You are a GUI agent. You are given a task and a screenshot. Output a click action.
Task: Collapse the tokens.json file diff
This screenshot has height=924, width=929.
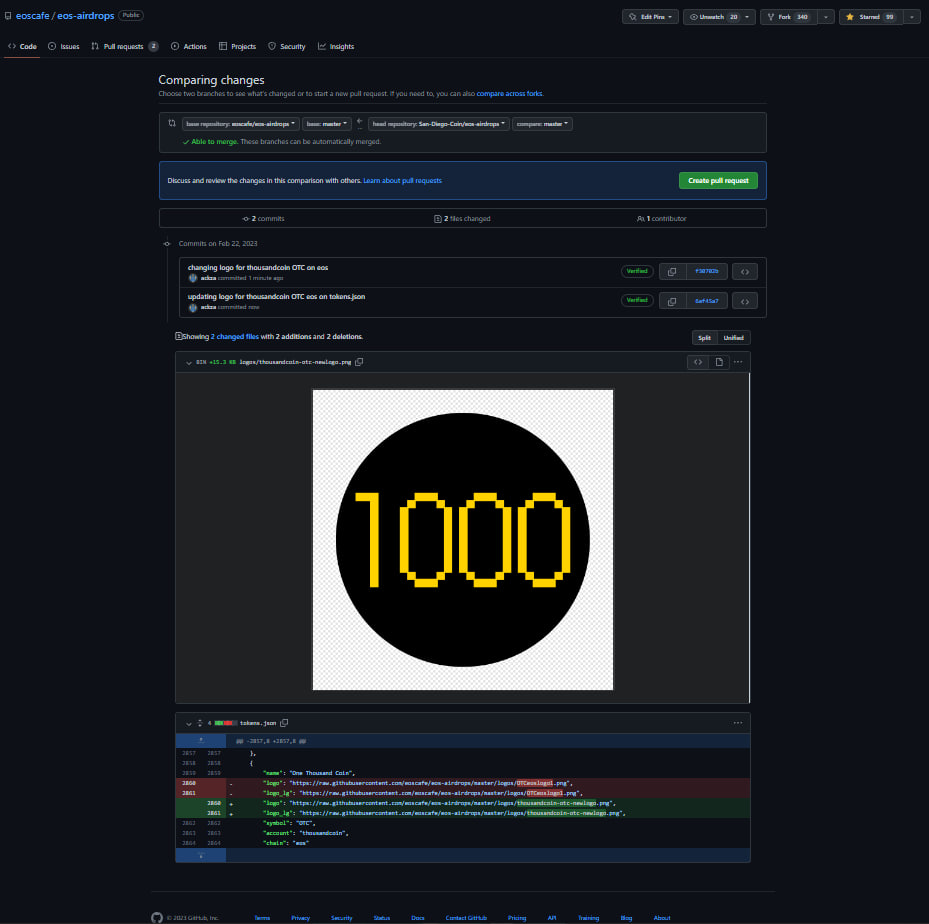click(x=189, y=723)
